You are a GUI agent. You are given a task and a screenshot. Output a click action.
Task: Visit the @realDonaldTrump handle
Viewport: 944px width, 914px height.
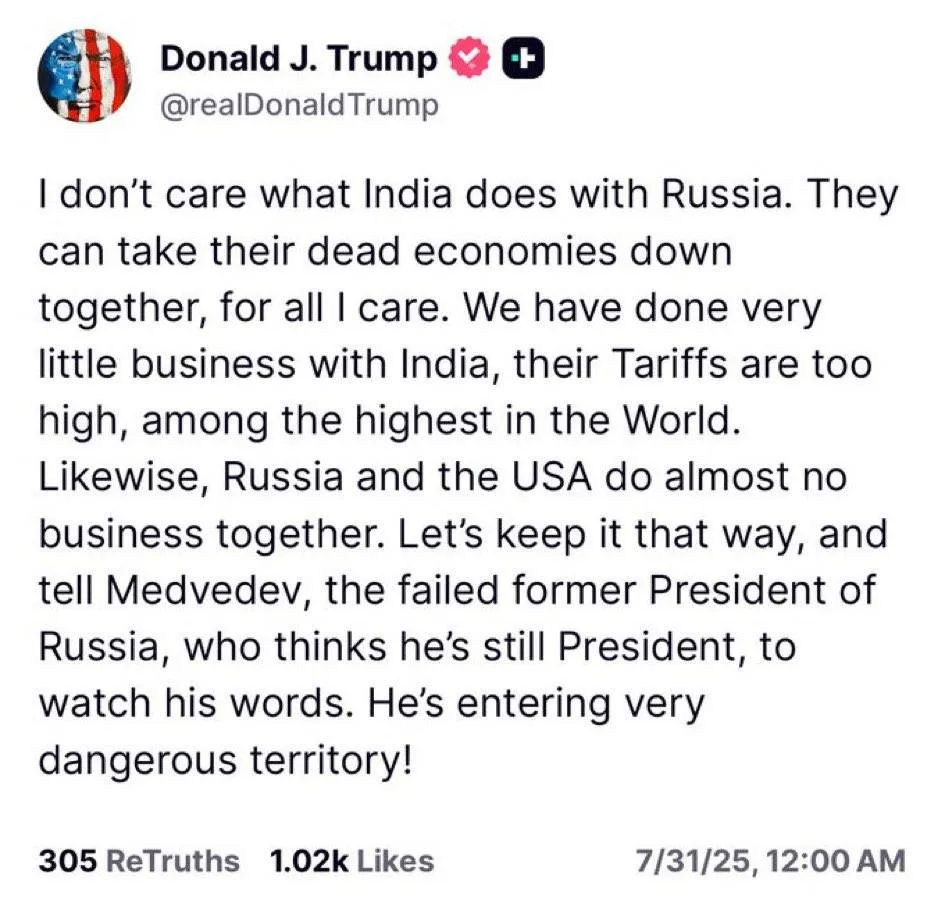coord(299,105)
